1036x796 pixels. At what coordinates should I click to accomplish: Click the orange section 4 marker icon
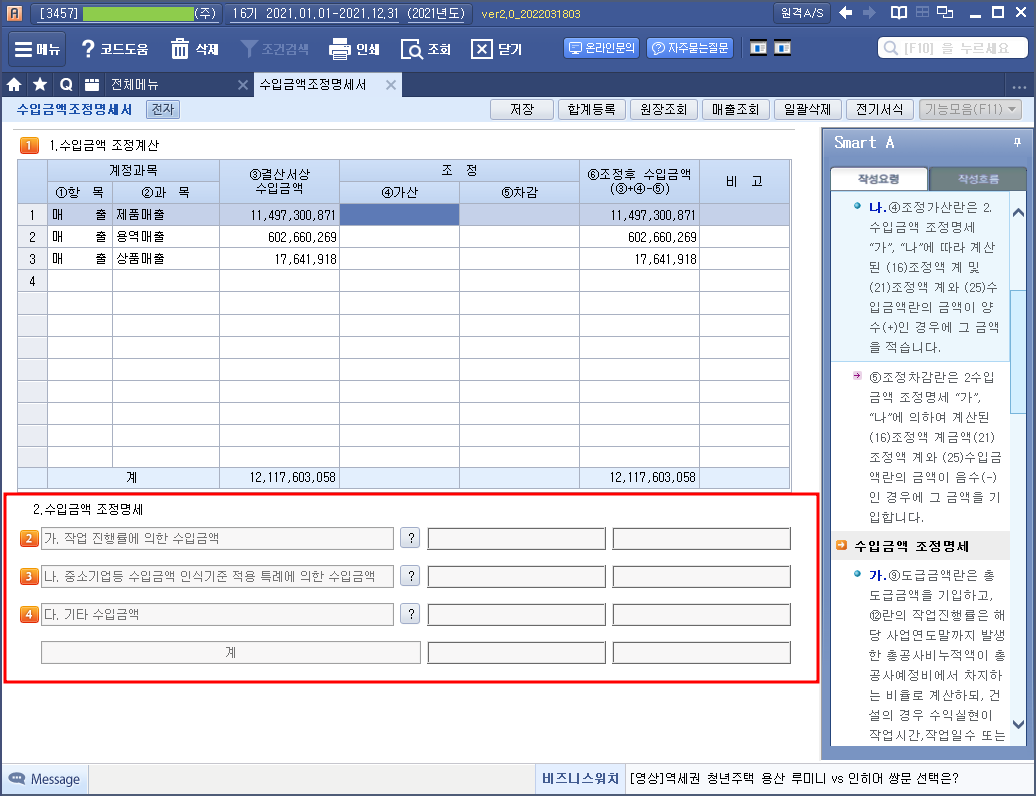coord(29,615)
